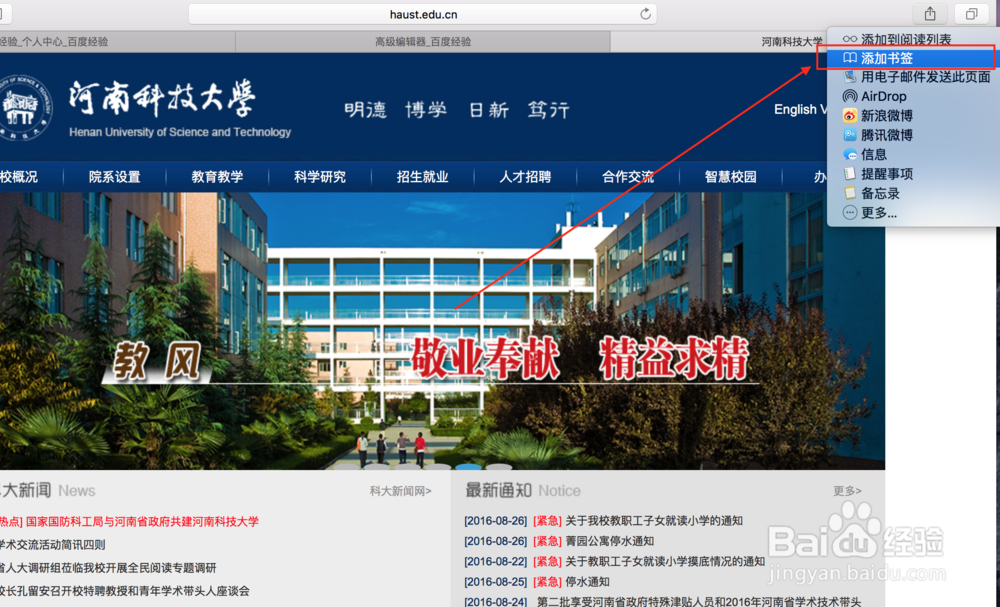Open news about 全民阅读专题调研
The height and width of the screenshot is (607, 1000).
[x=108, y=567]
